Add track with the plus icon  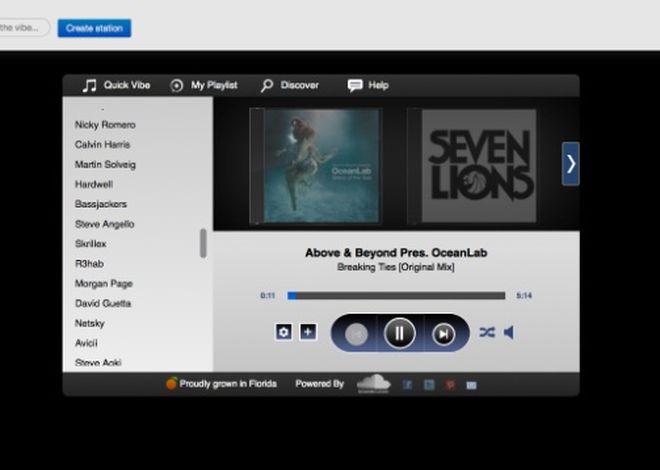(308, 332)
